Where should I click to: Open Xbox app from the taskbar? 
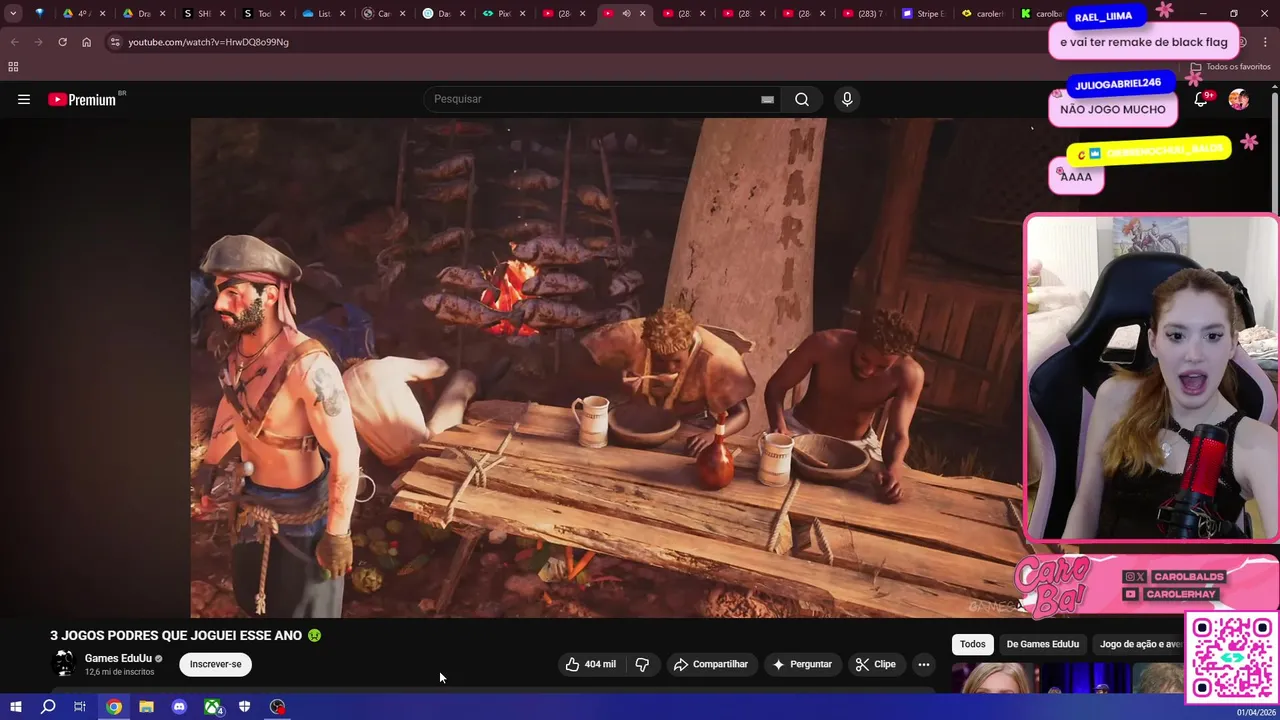point(212,707)
